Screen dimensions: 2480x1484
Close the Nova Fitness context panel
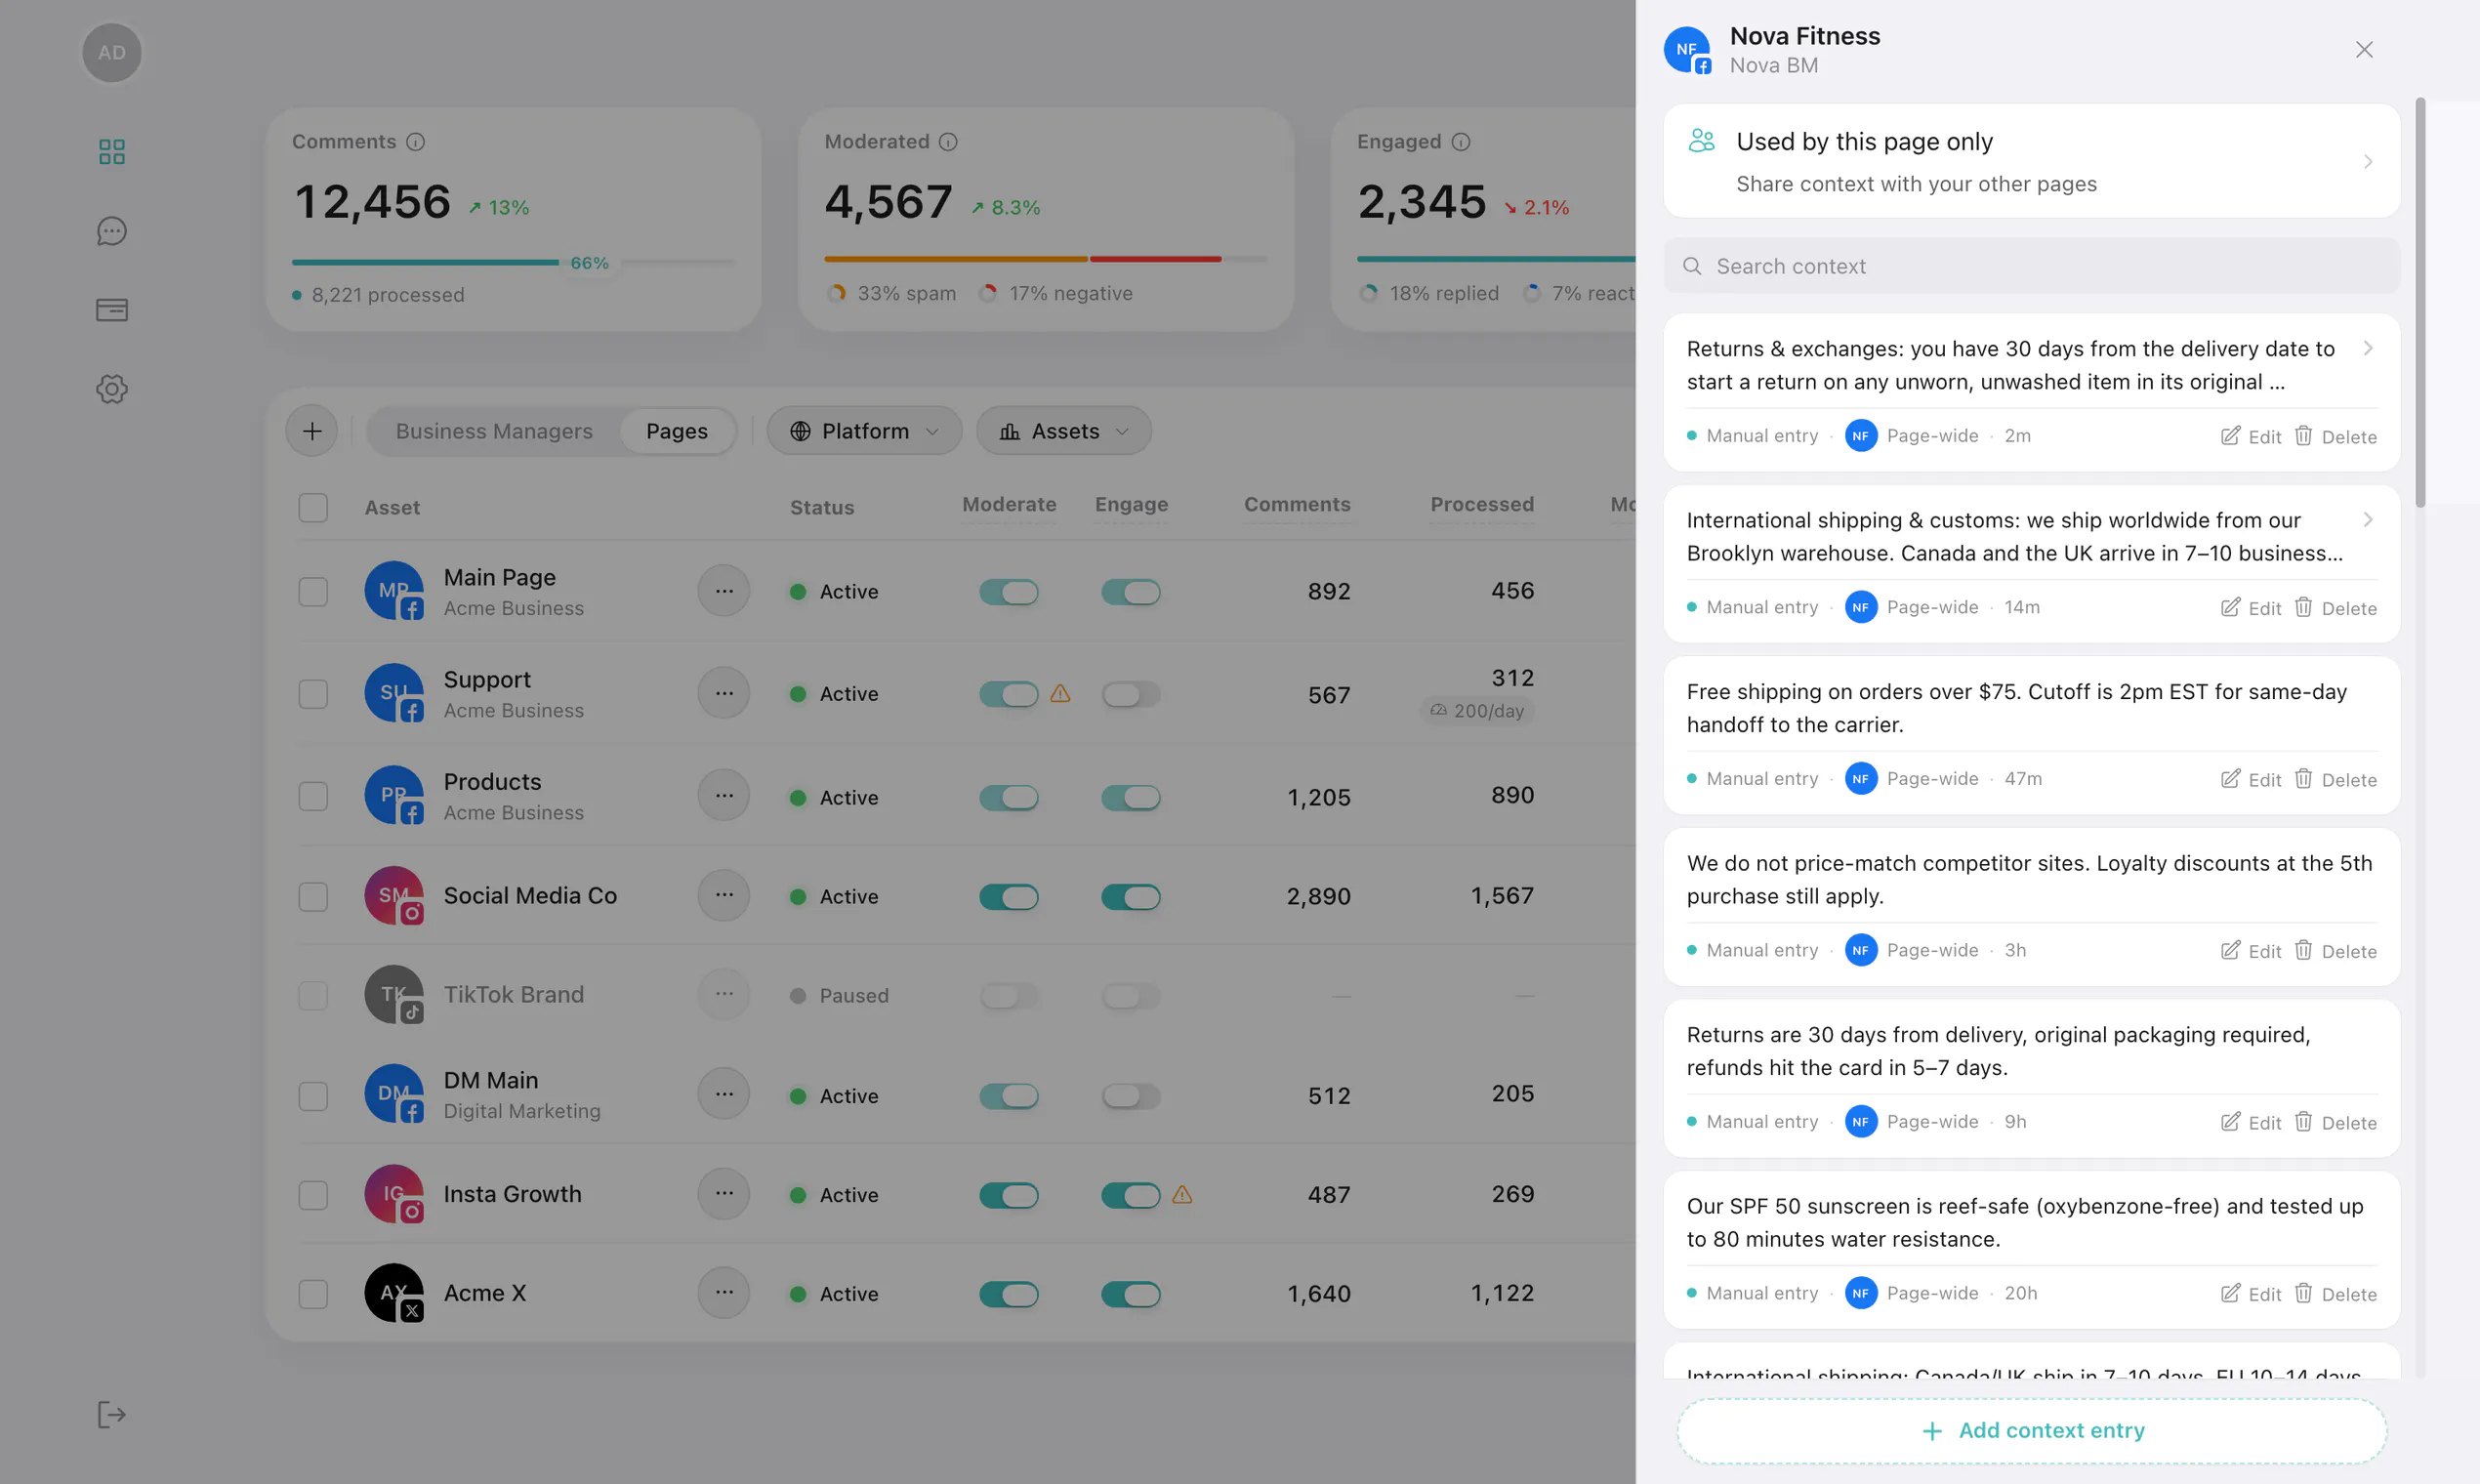[2364, 50]
